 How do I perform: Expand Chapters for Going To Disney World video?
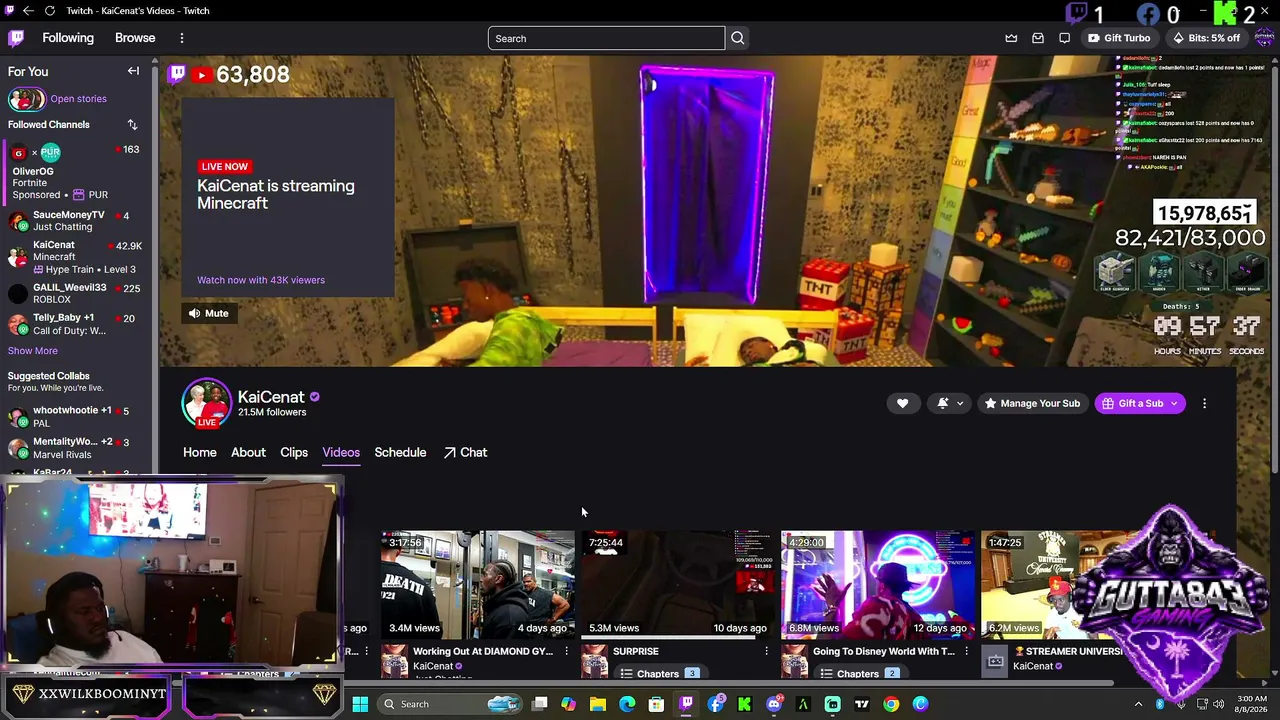tap(859, 674)
